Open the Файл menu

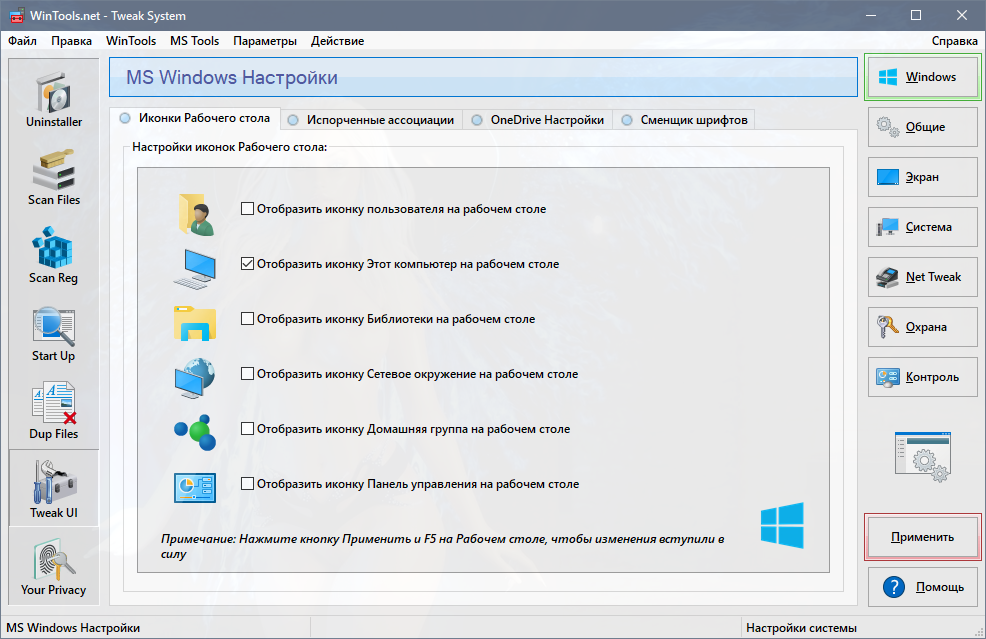22,41
